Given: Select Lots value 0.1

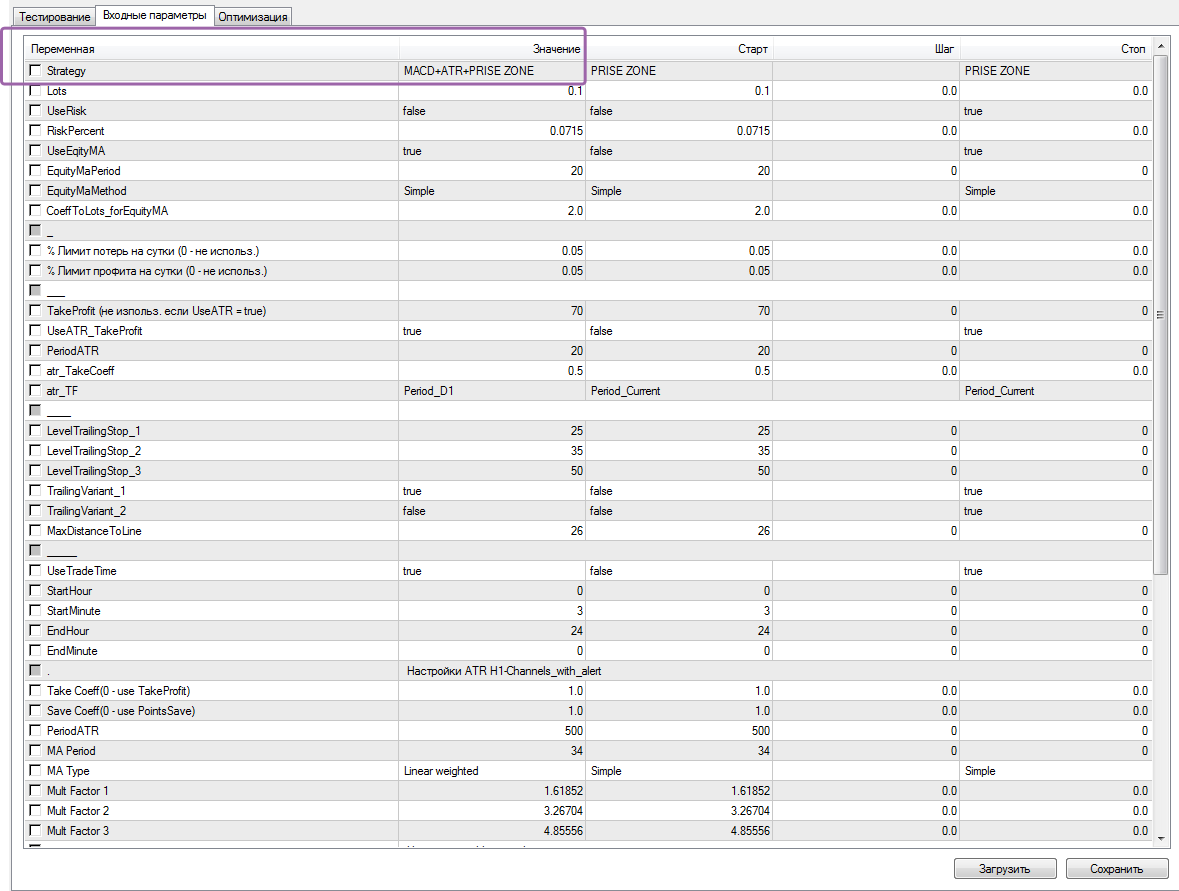Looking at the screenshot, I should (x=492, y=91).
